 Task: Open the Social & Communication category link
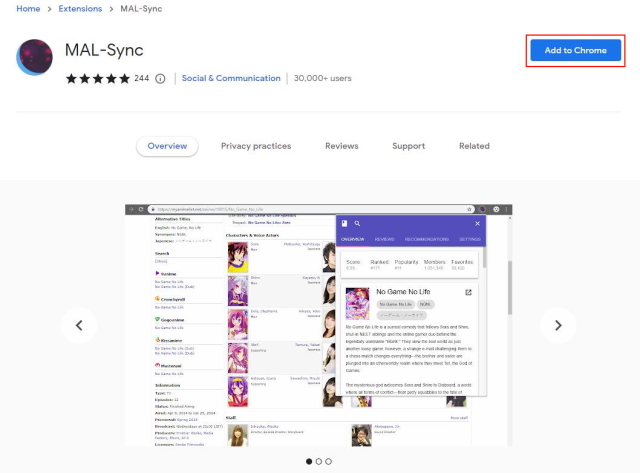pyautogui.click(x=230, y=78)
